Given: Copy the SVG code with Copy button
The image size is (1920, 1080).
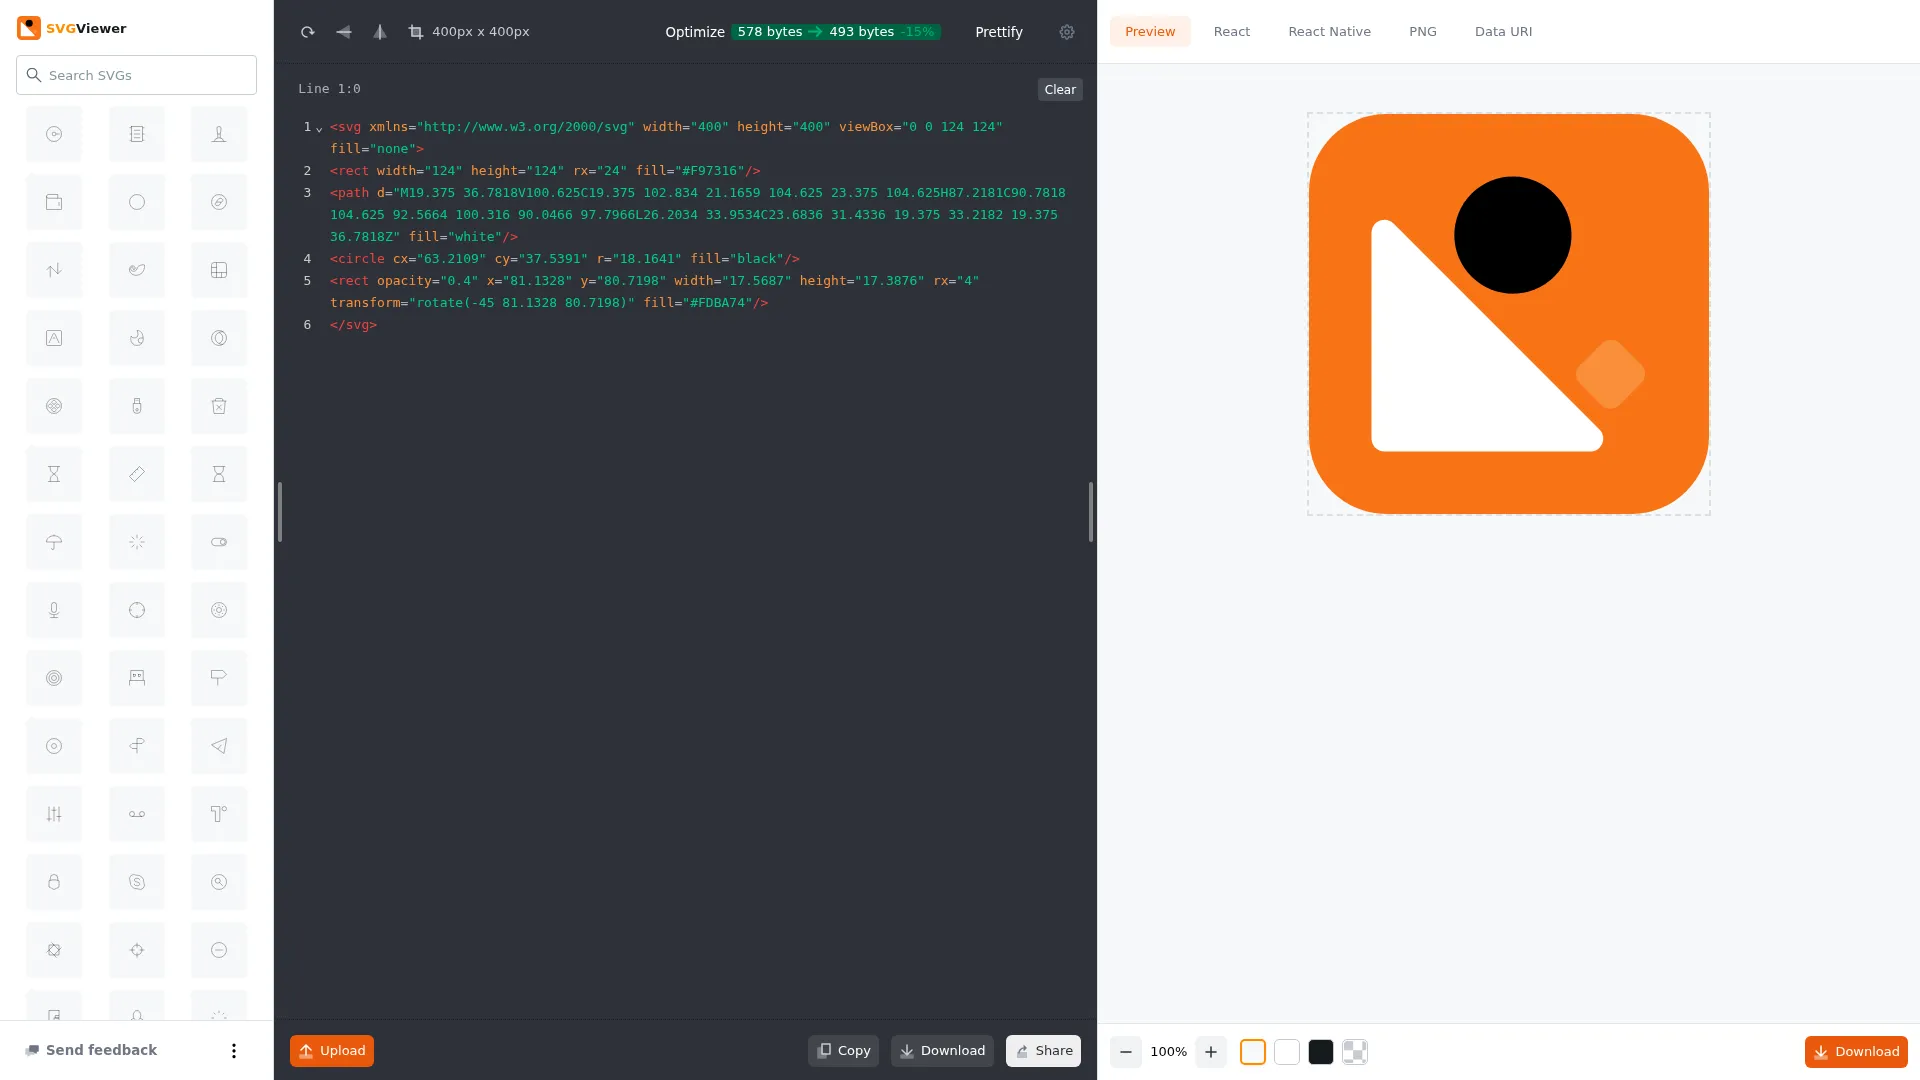Looking at the screenshot, I should pos(843,1051).
